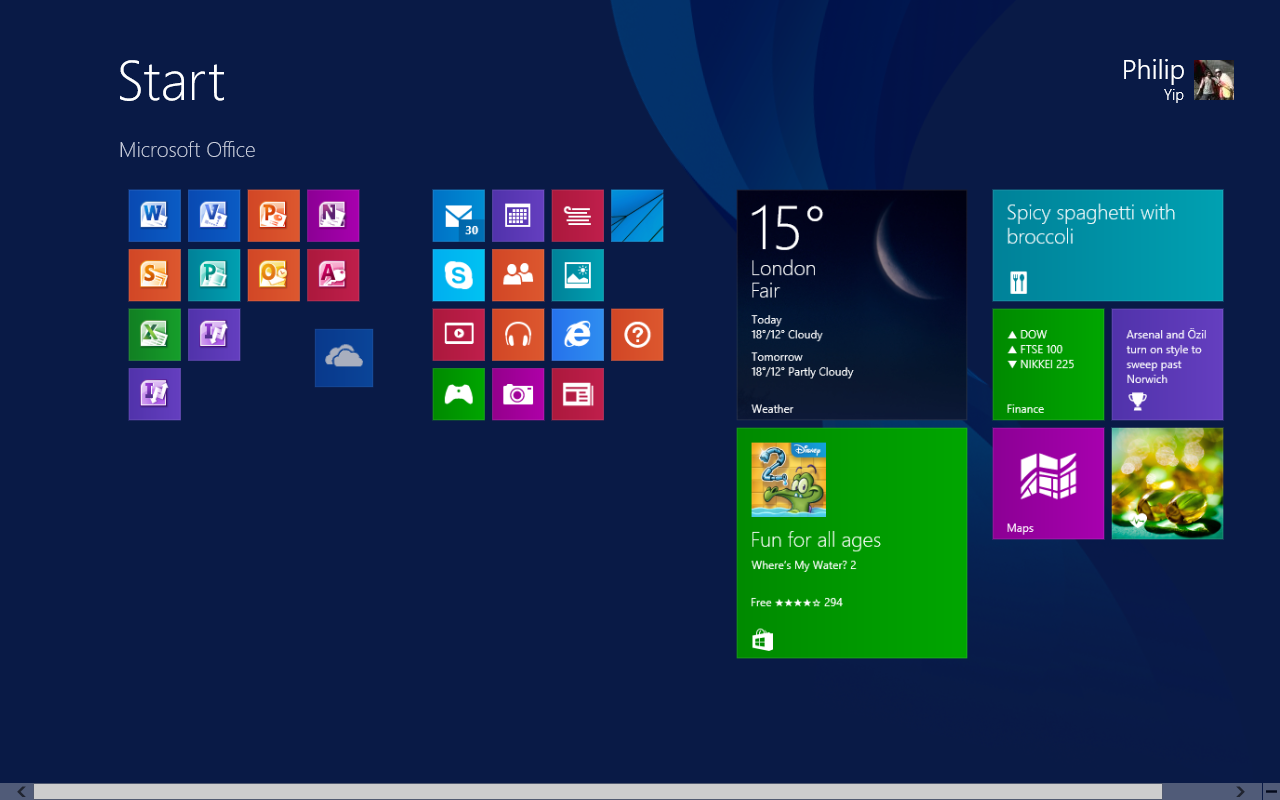Open the Health & Fitness photo tile

point(1167,484)
